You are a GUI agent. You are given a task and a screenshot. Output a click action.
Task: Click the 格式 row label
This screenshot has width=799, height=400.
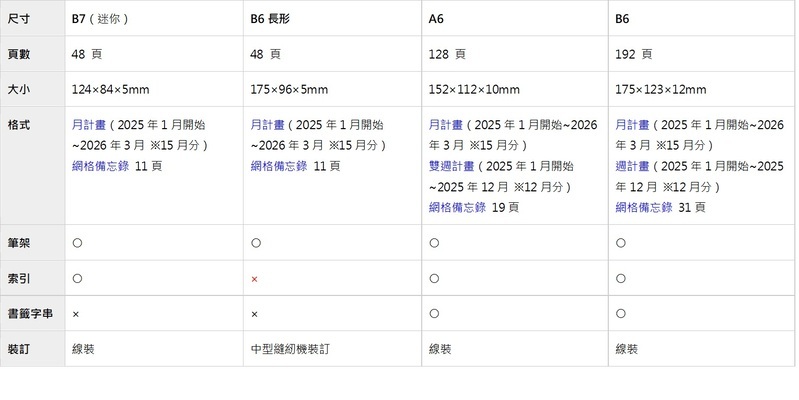(18, 125)
